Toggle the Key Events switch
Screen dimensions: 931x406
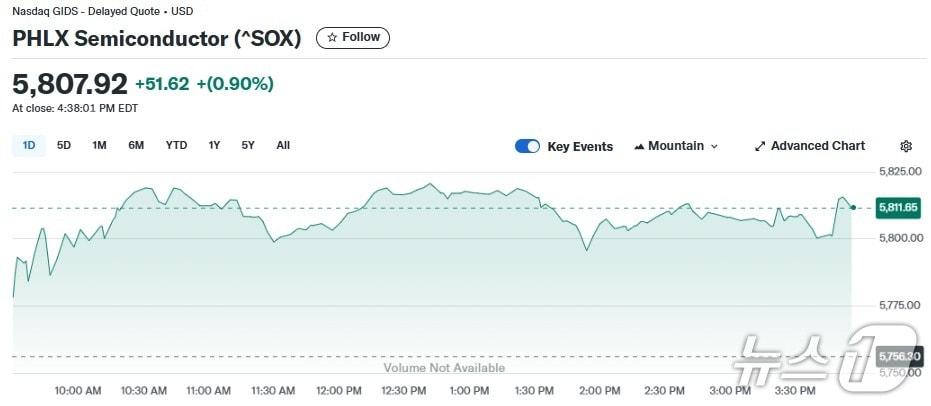pos(527,146)
